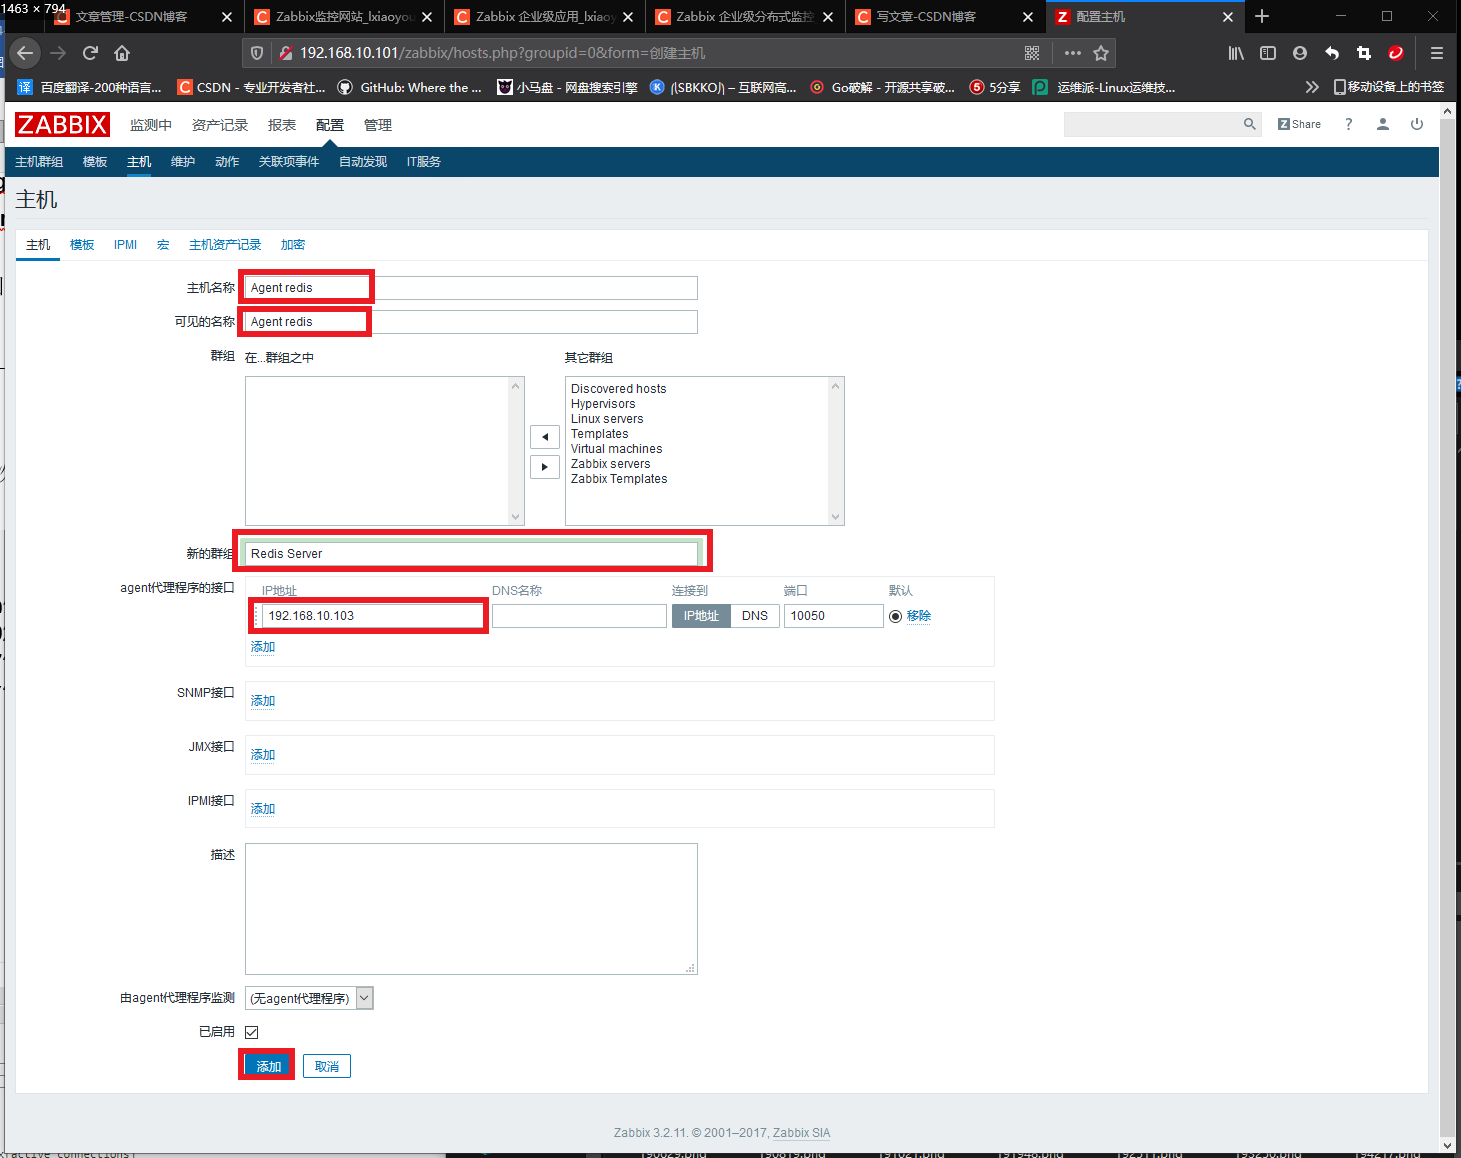Viewport: 1461px width, 1158px height.
Task: Click the blue 添加 submit button
Action: pyautogui.click(x=269, y=1066)
